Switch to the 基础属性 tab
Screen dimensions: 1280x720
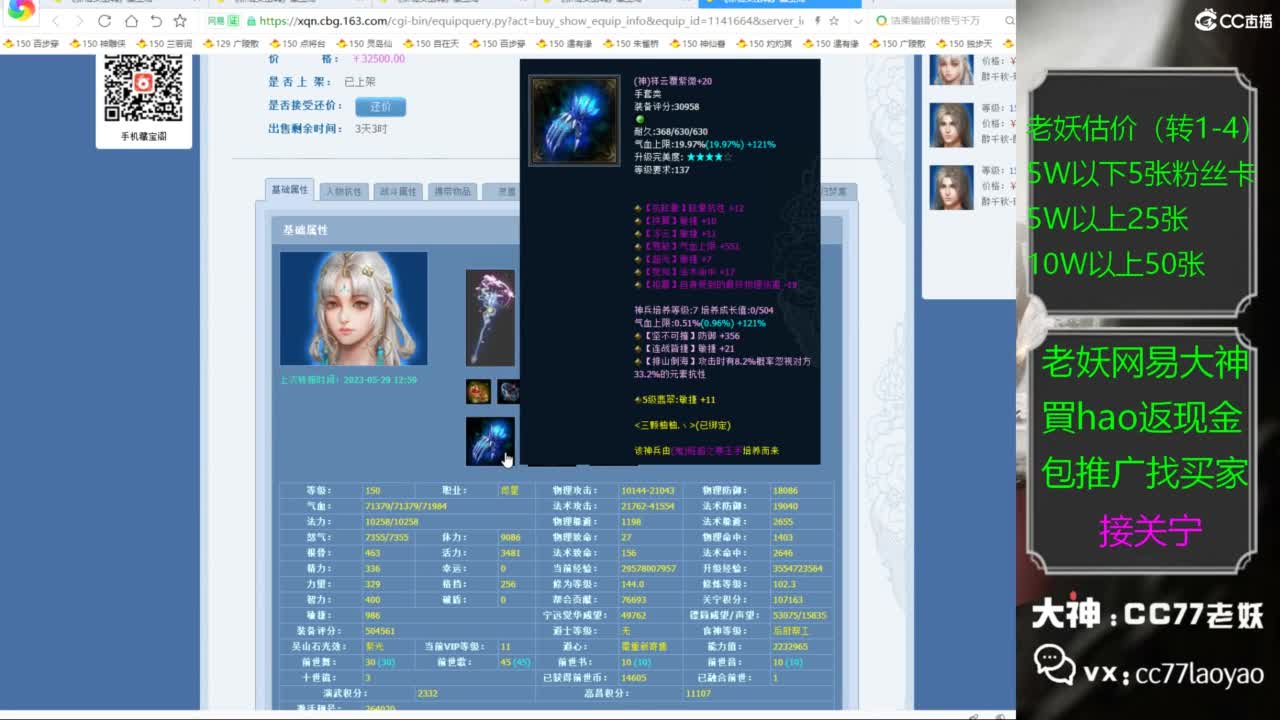[x=290, y=190]
